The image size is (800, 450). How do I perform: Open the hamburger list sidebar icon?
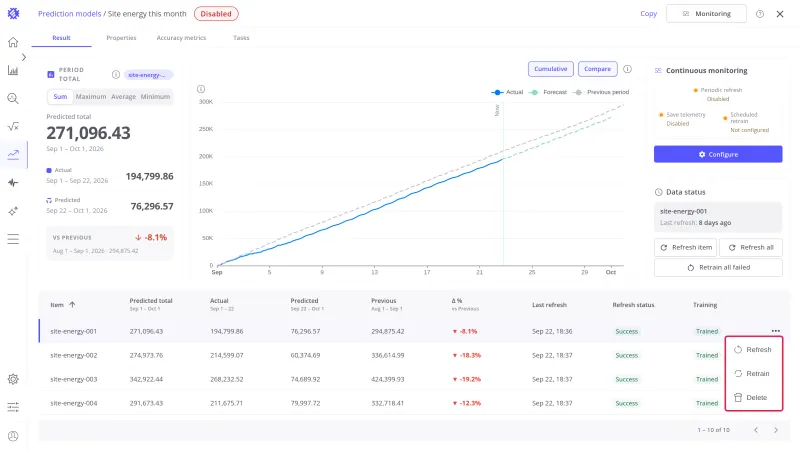pos(13,239)
